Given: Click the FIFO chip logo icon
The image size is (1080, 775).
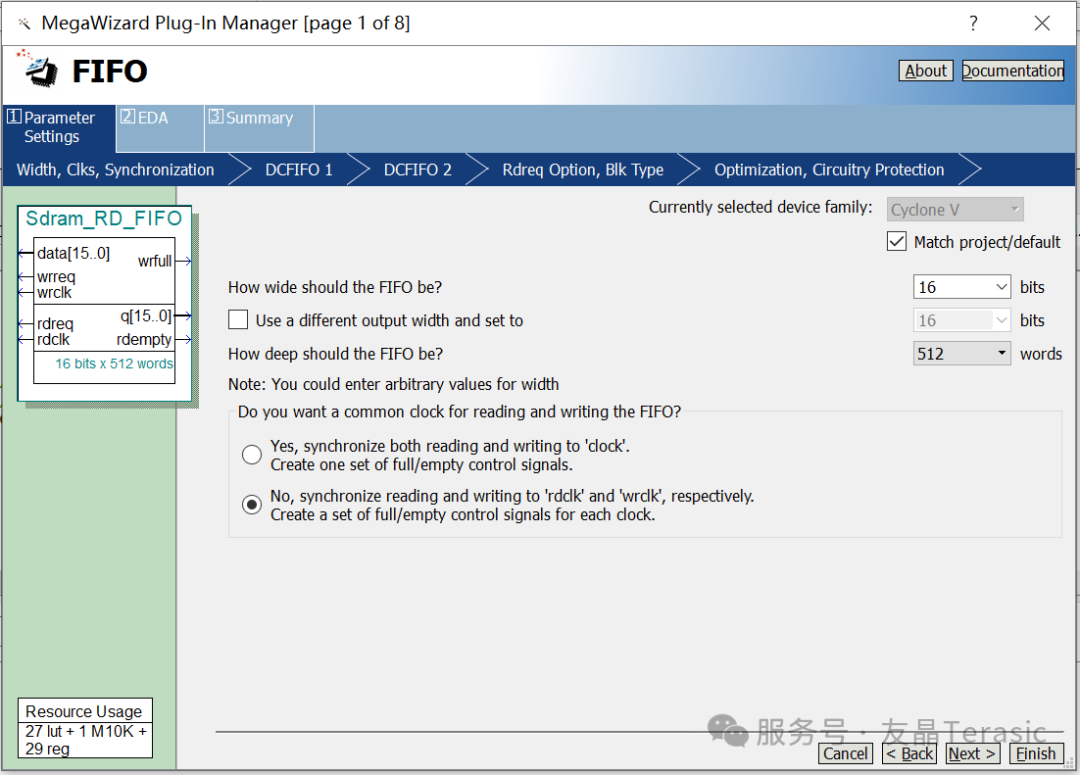Looking at the screenshot, I should tap(41, 70).
